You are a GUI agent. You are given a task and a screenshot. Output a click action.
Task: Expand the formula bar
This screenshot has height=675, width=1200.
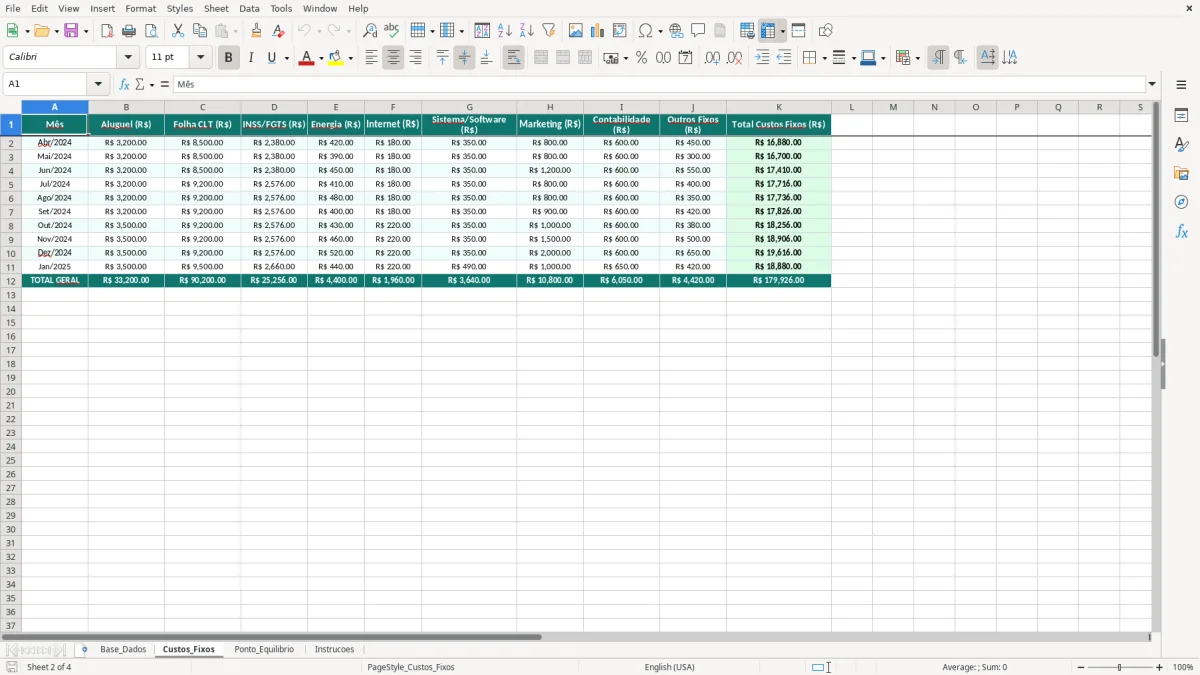click(1152, 84)
